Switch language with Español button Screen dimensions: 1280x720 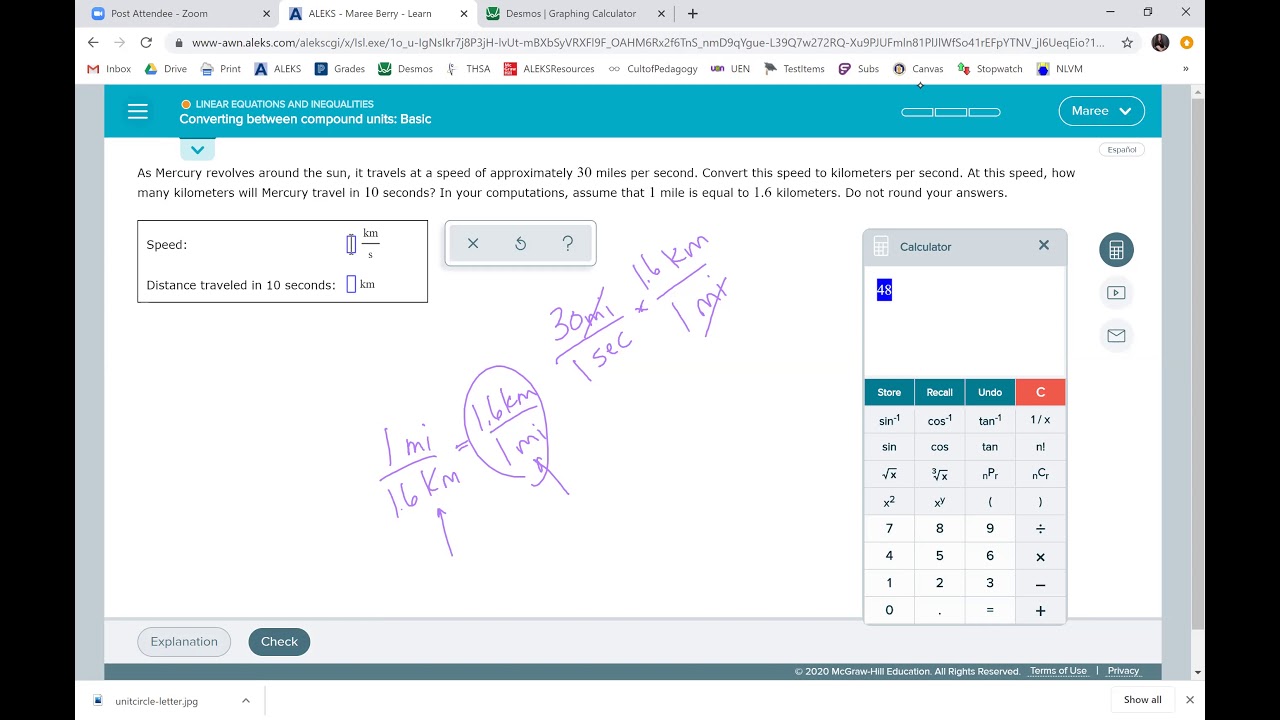1122,150
